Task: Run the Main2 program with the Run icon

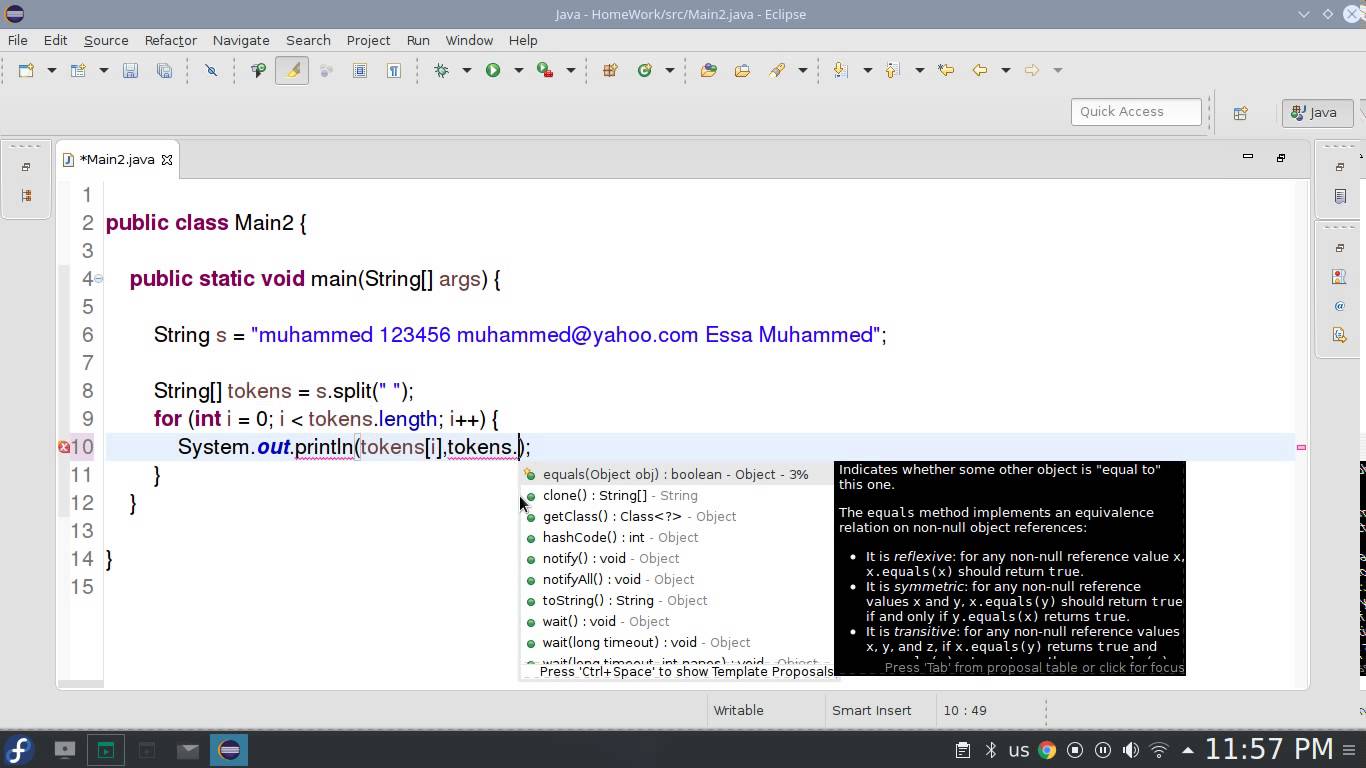Action: click(x=493, y=70)
